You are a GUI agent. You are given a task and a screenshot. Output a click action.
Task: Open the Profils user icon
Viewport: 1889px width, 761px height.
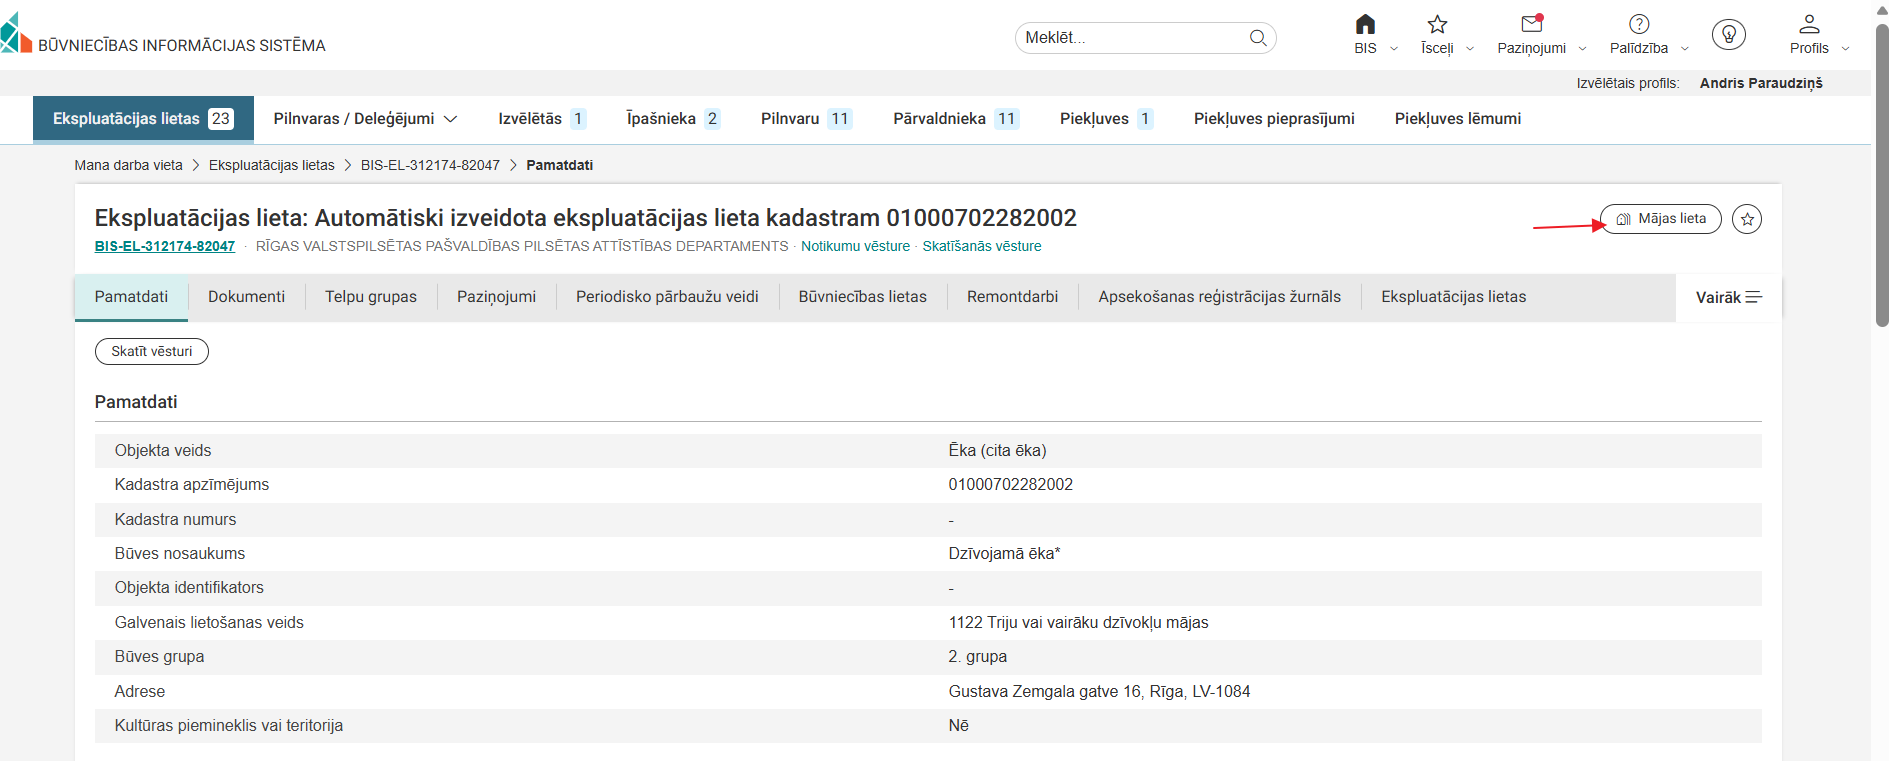point(1809,25)
